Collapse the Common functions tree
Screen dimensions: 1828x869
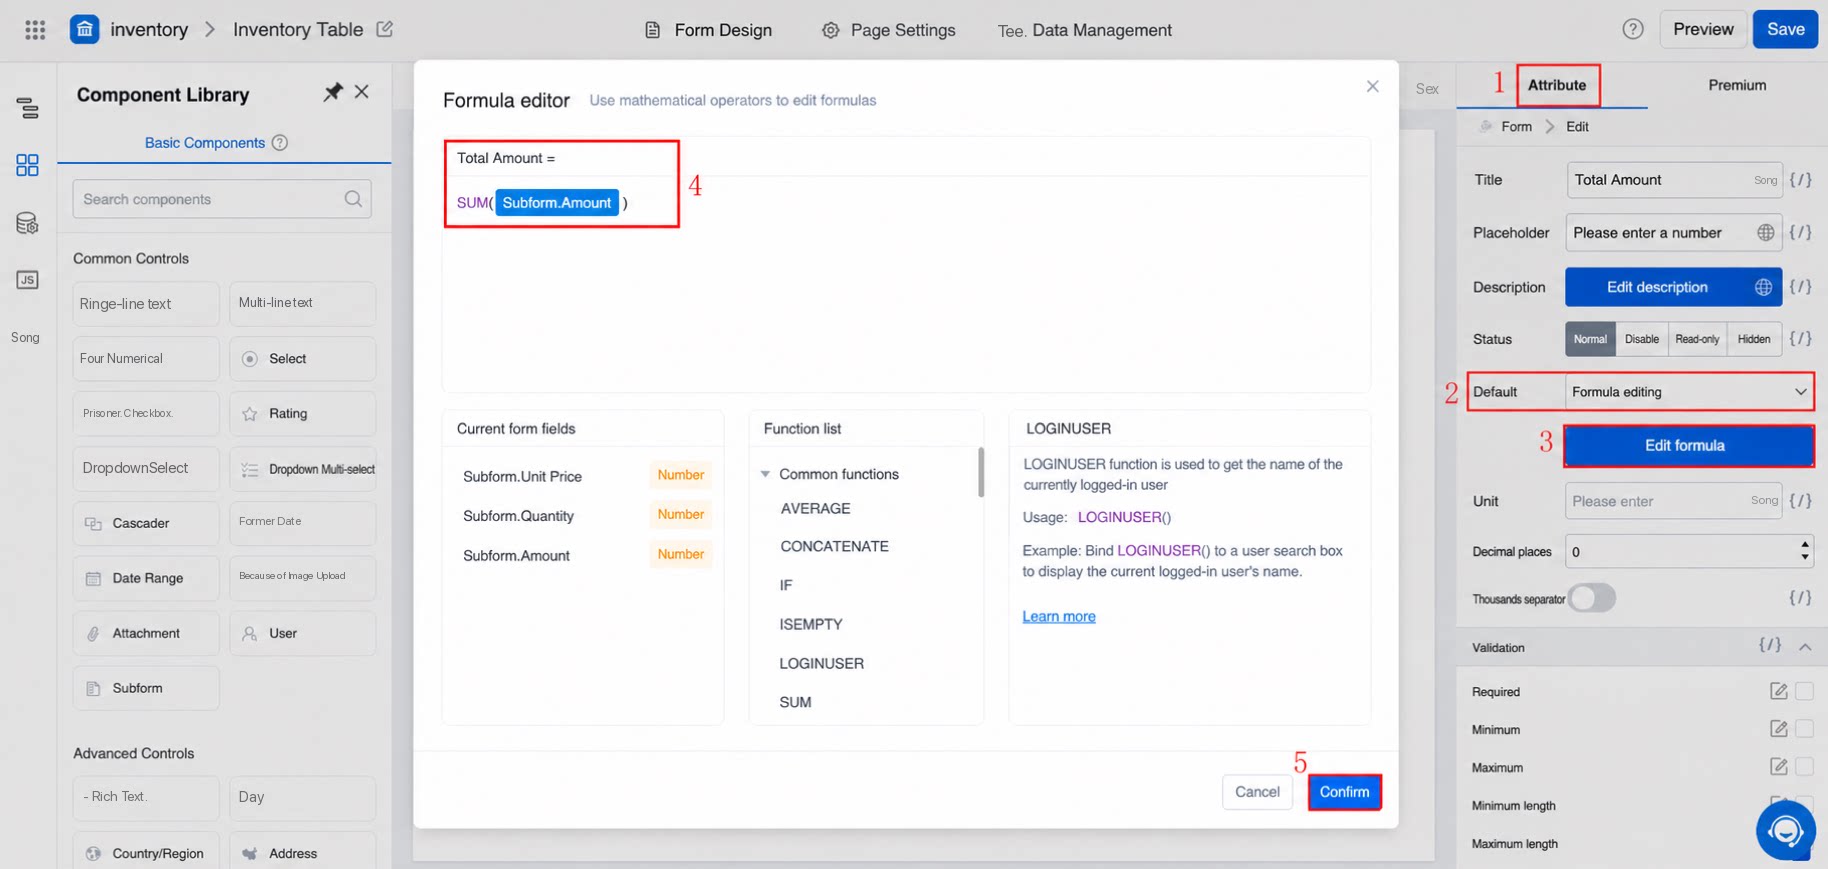765,474
